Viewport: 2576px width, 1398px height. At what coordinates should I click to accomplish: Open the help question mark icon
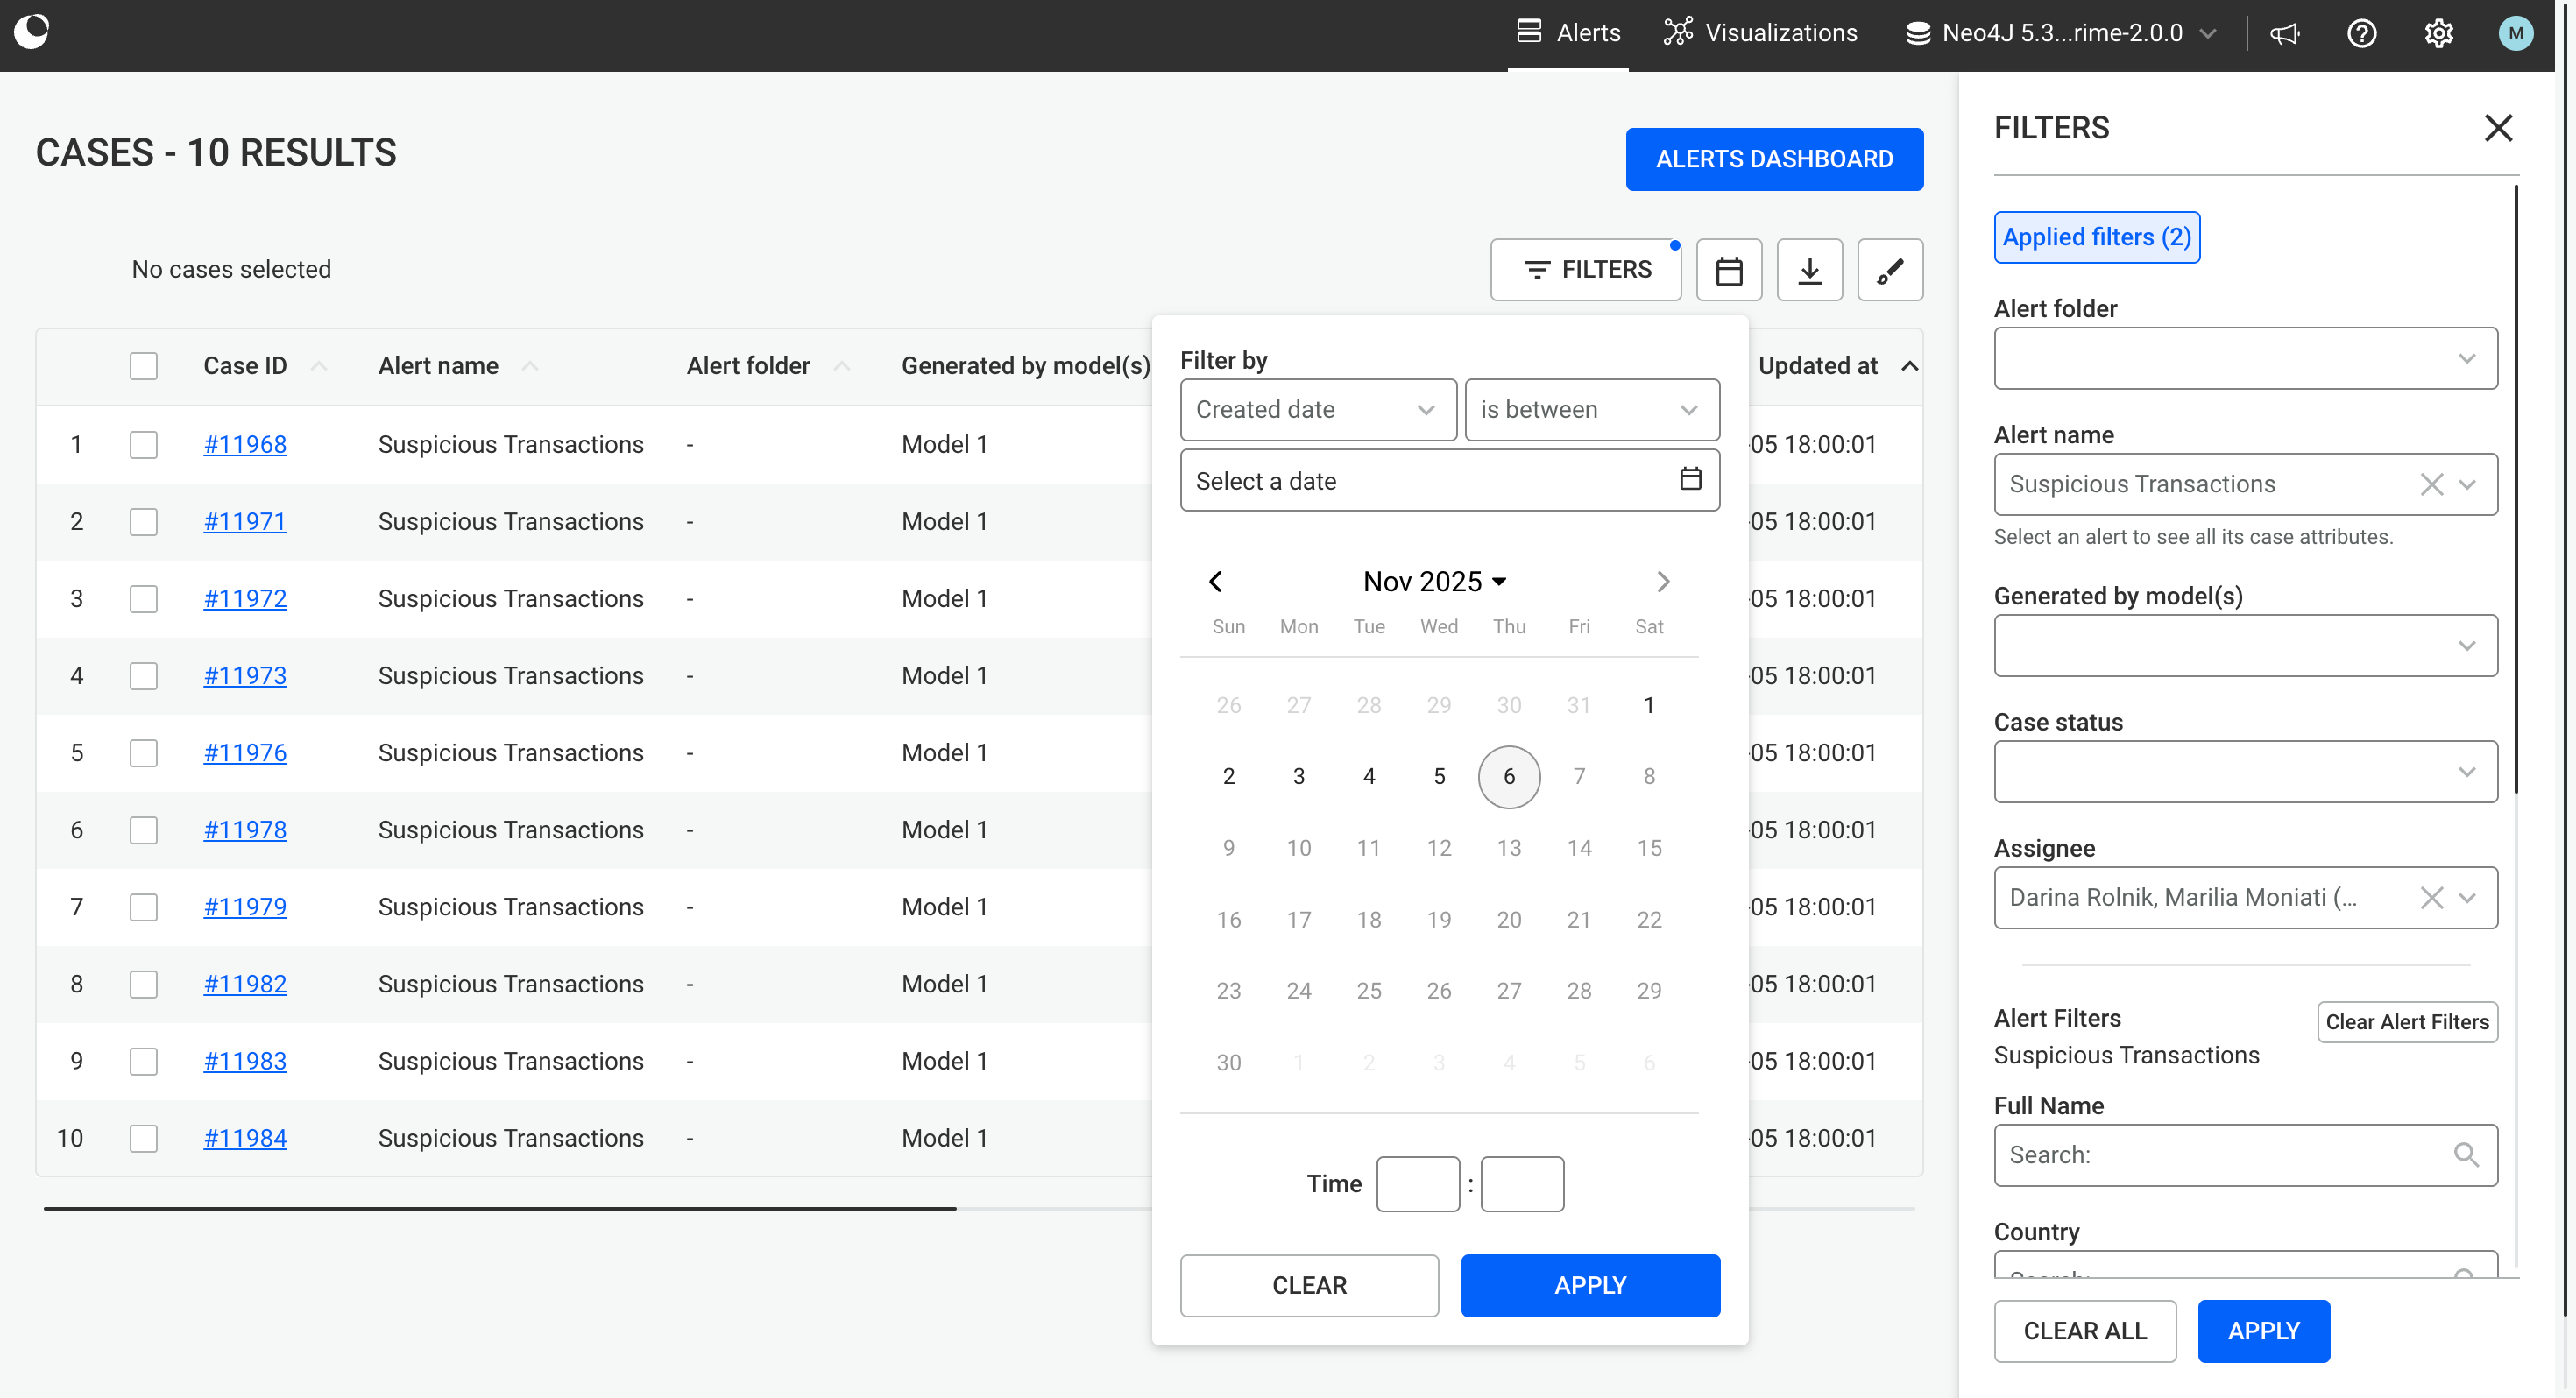(2361, 33)
